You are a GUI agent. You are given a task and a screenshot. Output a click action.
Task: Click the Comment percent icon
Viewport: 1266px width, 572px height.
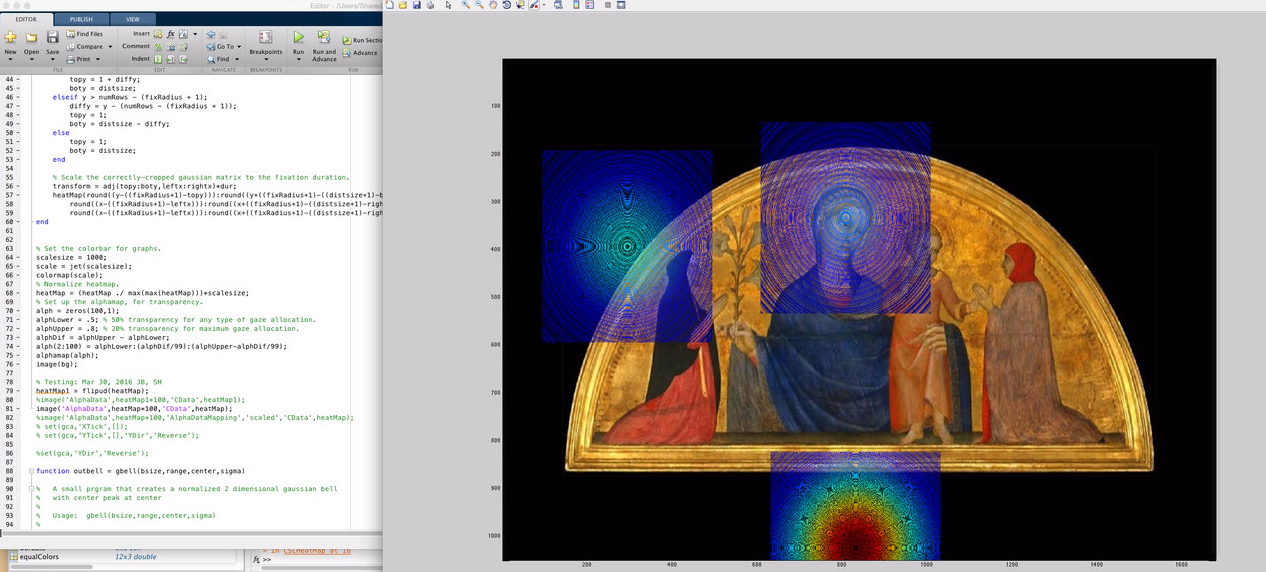coord(158,46)
